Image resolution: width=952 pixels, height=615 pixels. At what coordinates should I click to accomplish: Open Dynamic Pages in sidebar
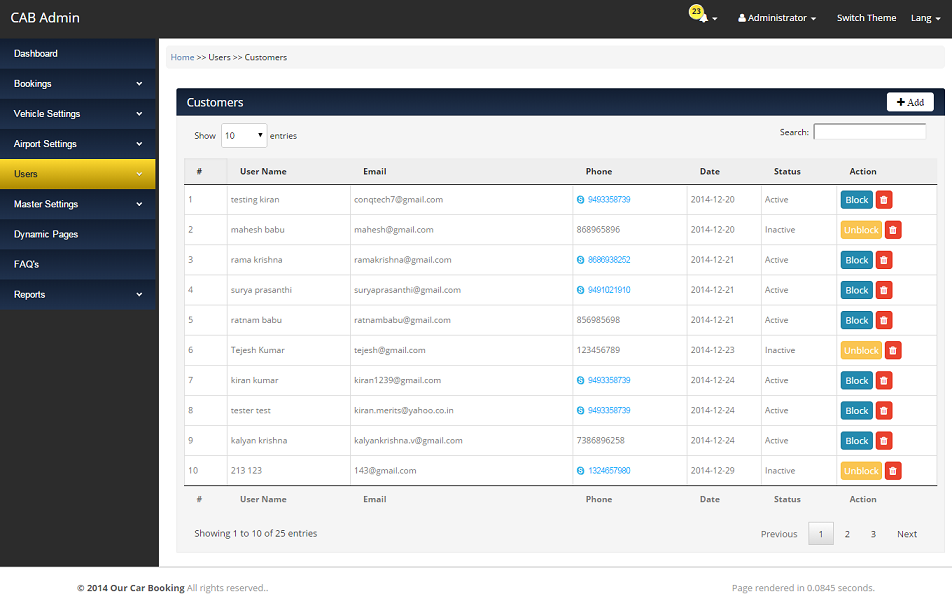click(78, 234)
